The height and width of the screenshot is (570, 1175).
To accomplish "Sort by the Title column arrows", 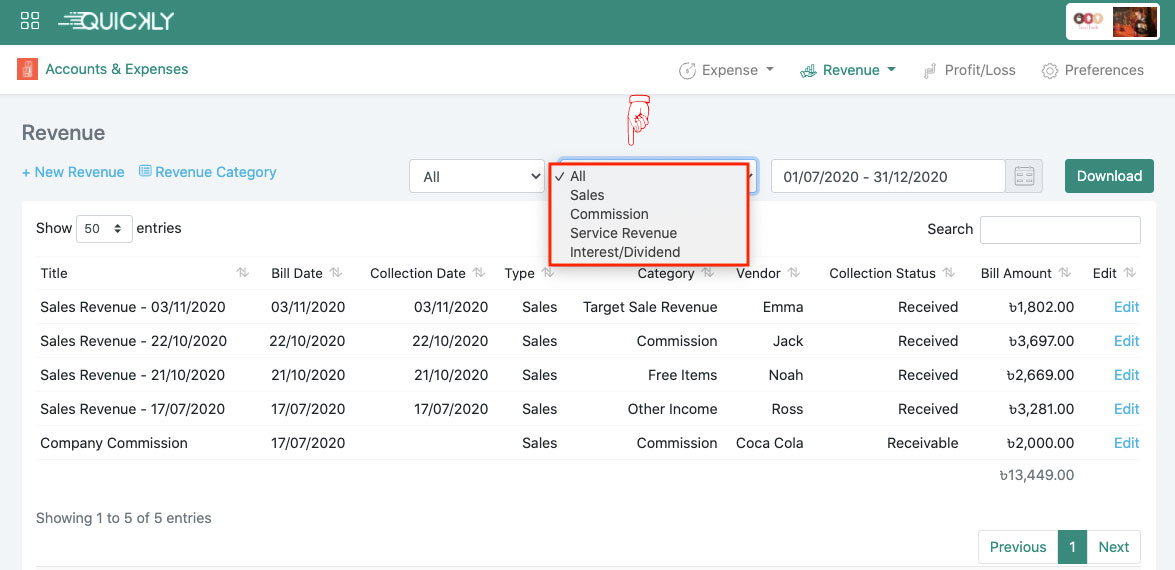I will (x=243, y=273).
